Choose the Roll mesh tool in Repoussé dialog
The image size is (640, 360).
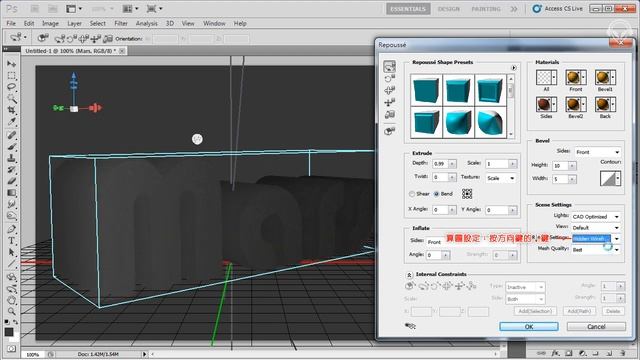[x=389, y=78]
